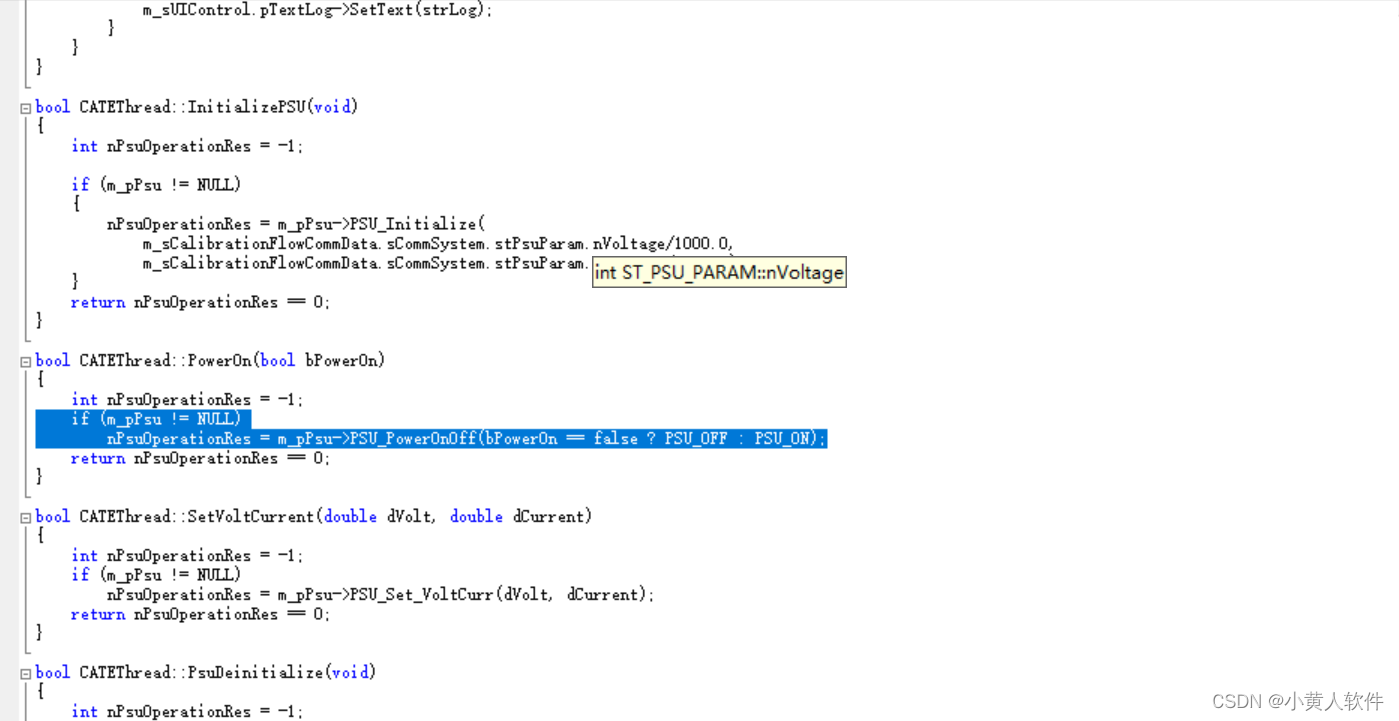Collapse the InitializePSU function block
This screenshot has height=721, width=1399.
pyautogui.click(x=26, y=108)
